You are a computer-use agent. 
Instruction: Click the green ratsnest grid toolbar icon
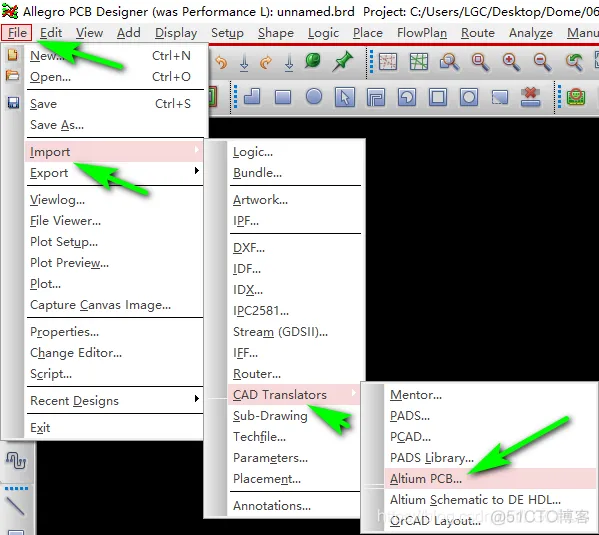pyautogui.click(x=419, y=62)
